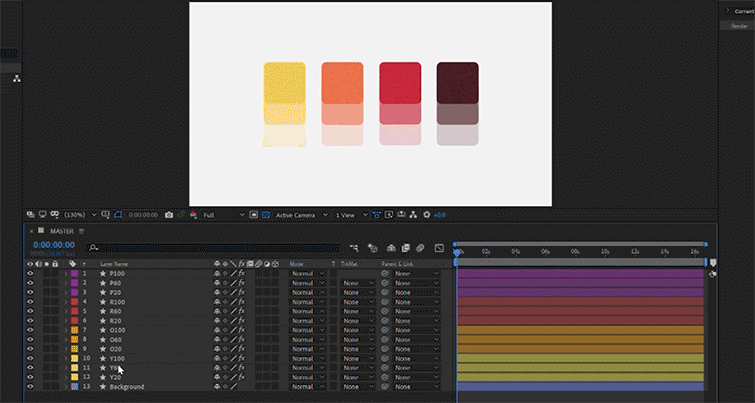Open the Show Channel color management icon

(x=194, y=215)
